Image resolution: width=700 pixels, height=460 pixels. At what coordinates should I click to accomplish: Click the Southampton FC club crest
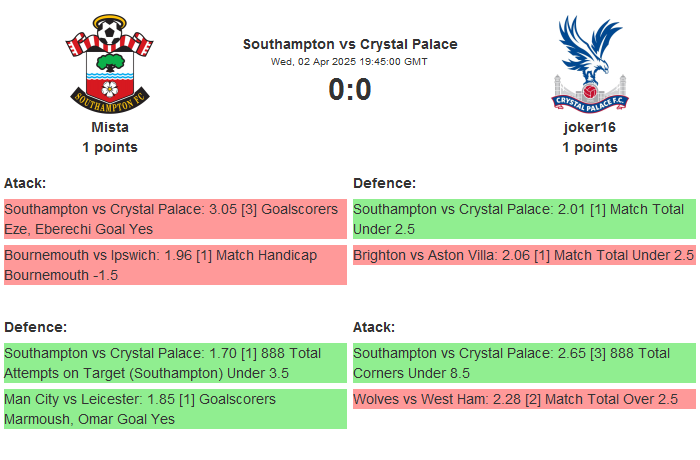[x=110, y=62]
